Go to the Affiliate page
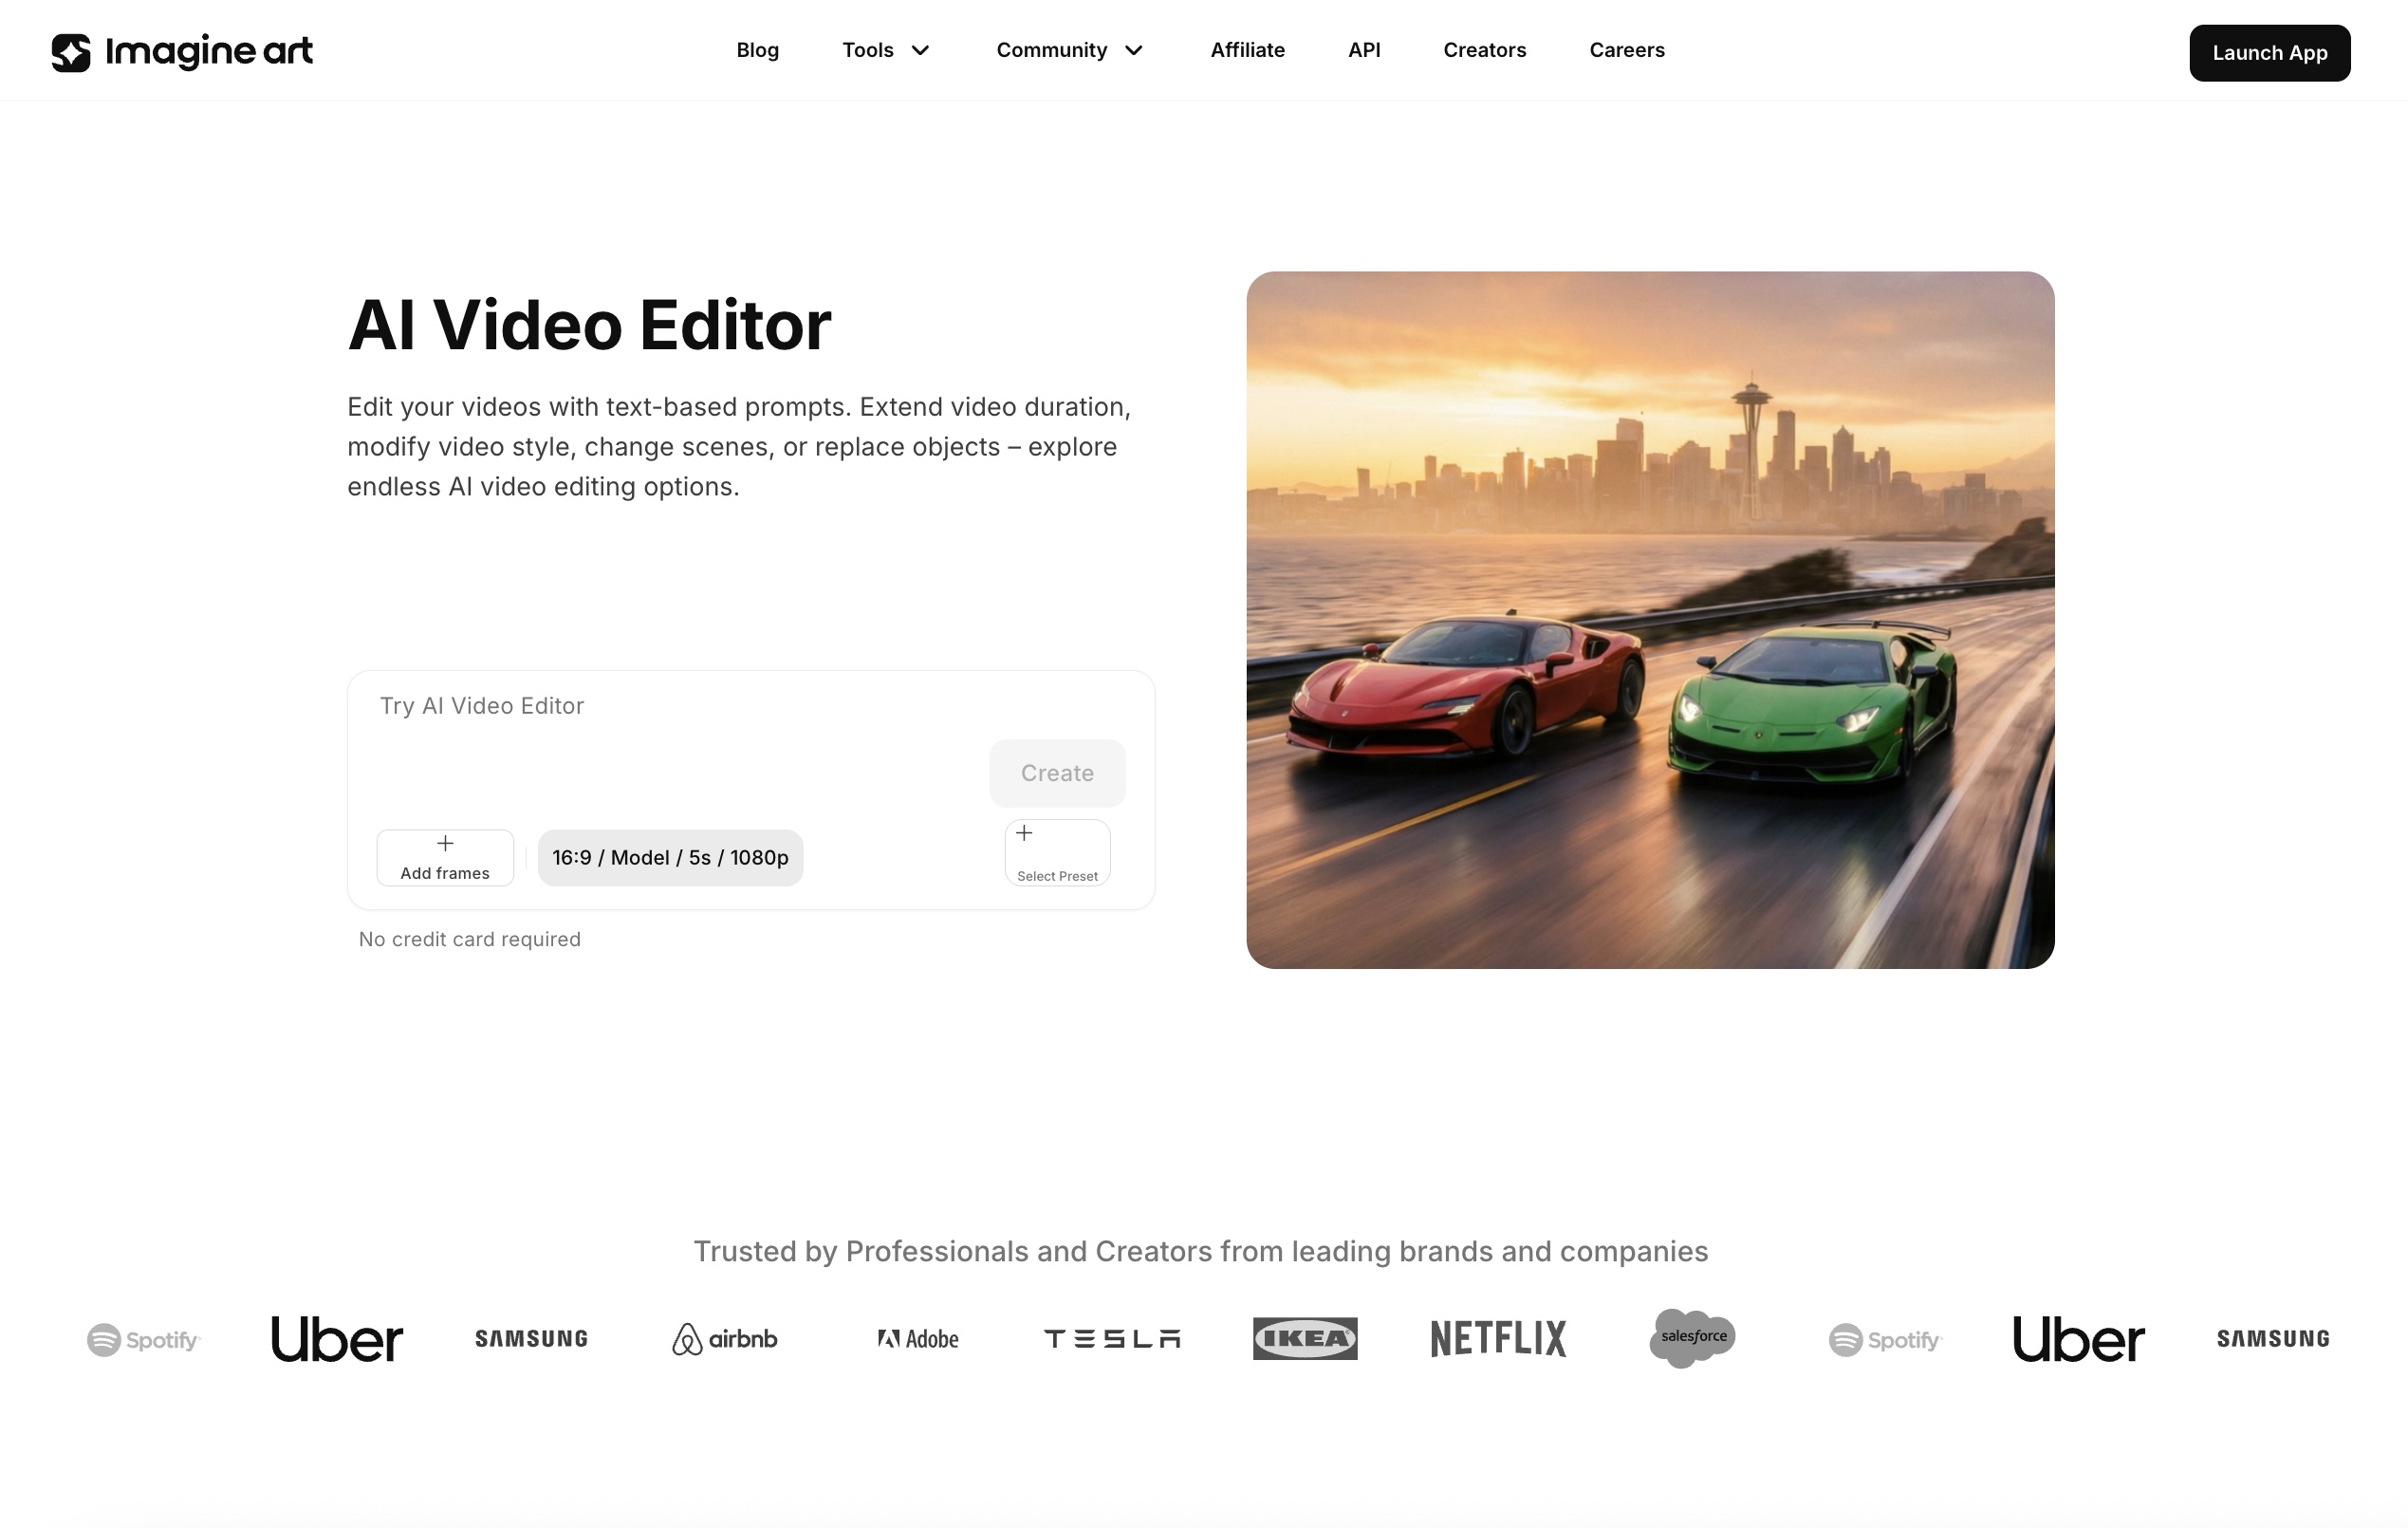This screenshot has height=1528, width=2408. [x=1247, y=50]
